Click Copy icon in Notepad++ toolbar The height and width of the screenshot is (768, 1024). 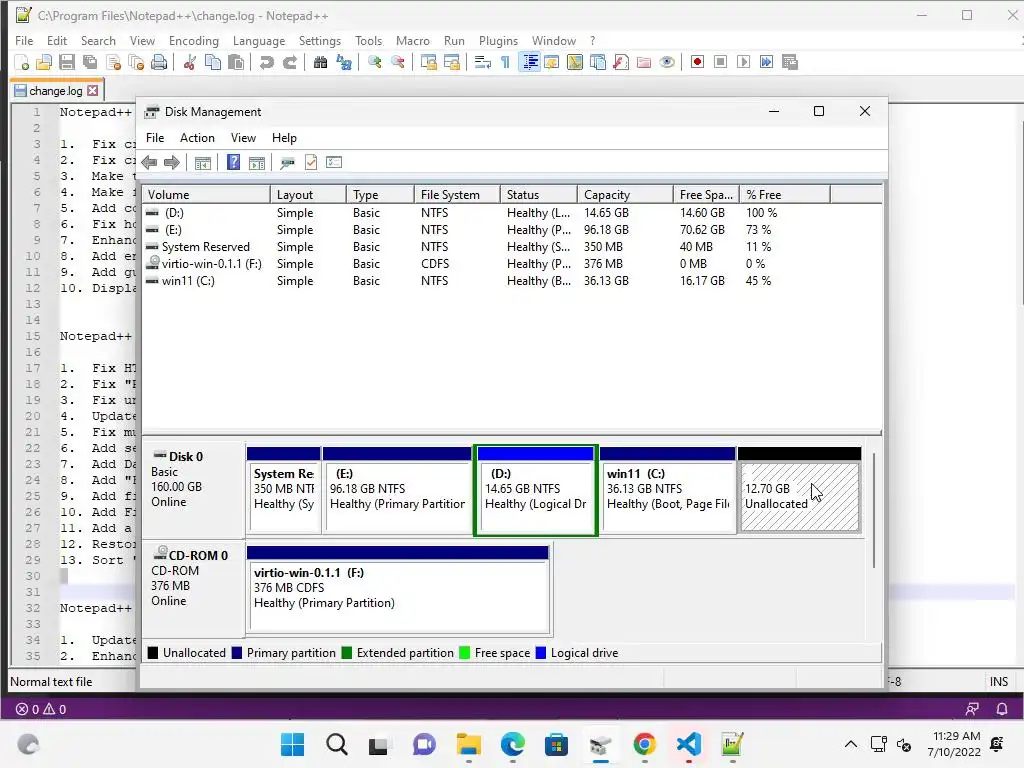click(213, 63)
